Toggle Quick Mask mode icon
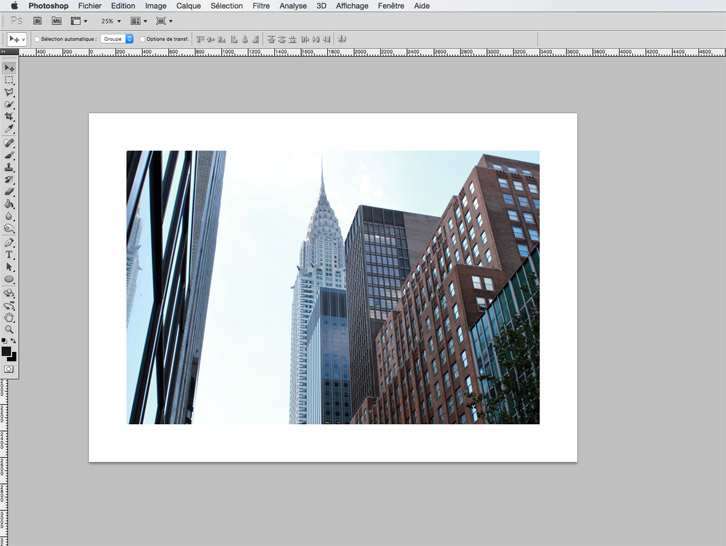This screenshot has height=546, width=726. tap(9, 369)
